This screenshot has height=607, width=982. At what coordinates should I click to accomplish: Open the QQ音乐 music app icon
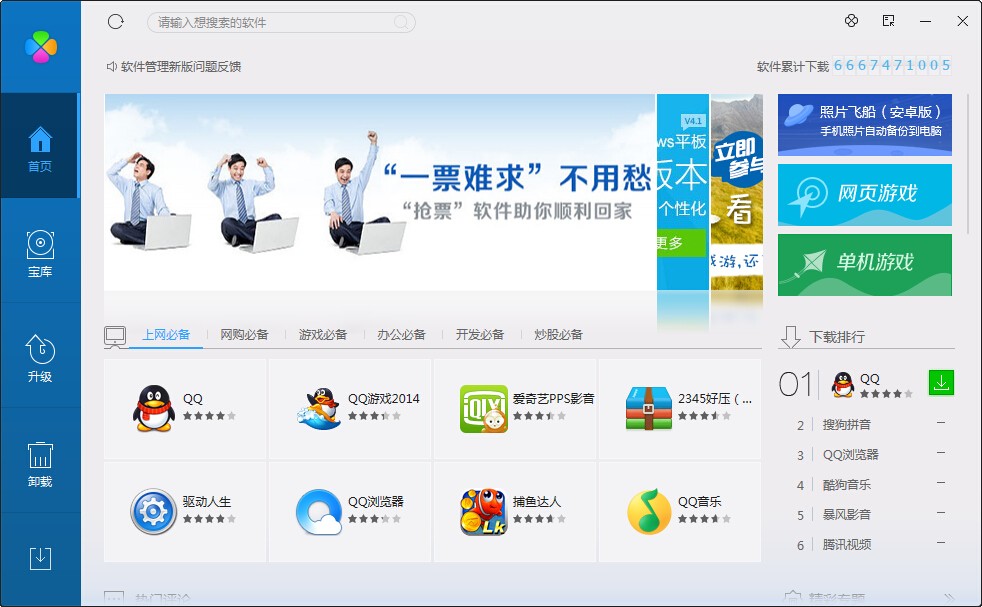pos(649,511)
